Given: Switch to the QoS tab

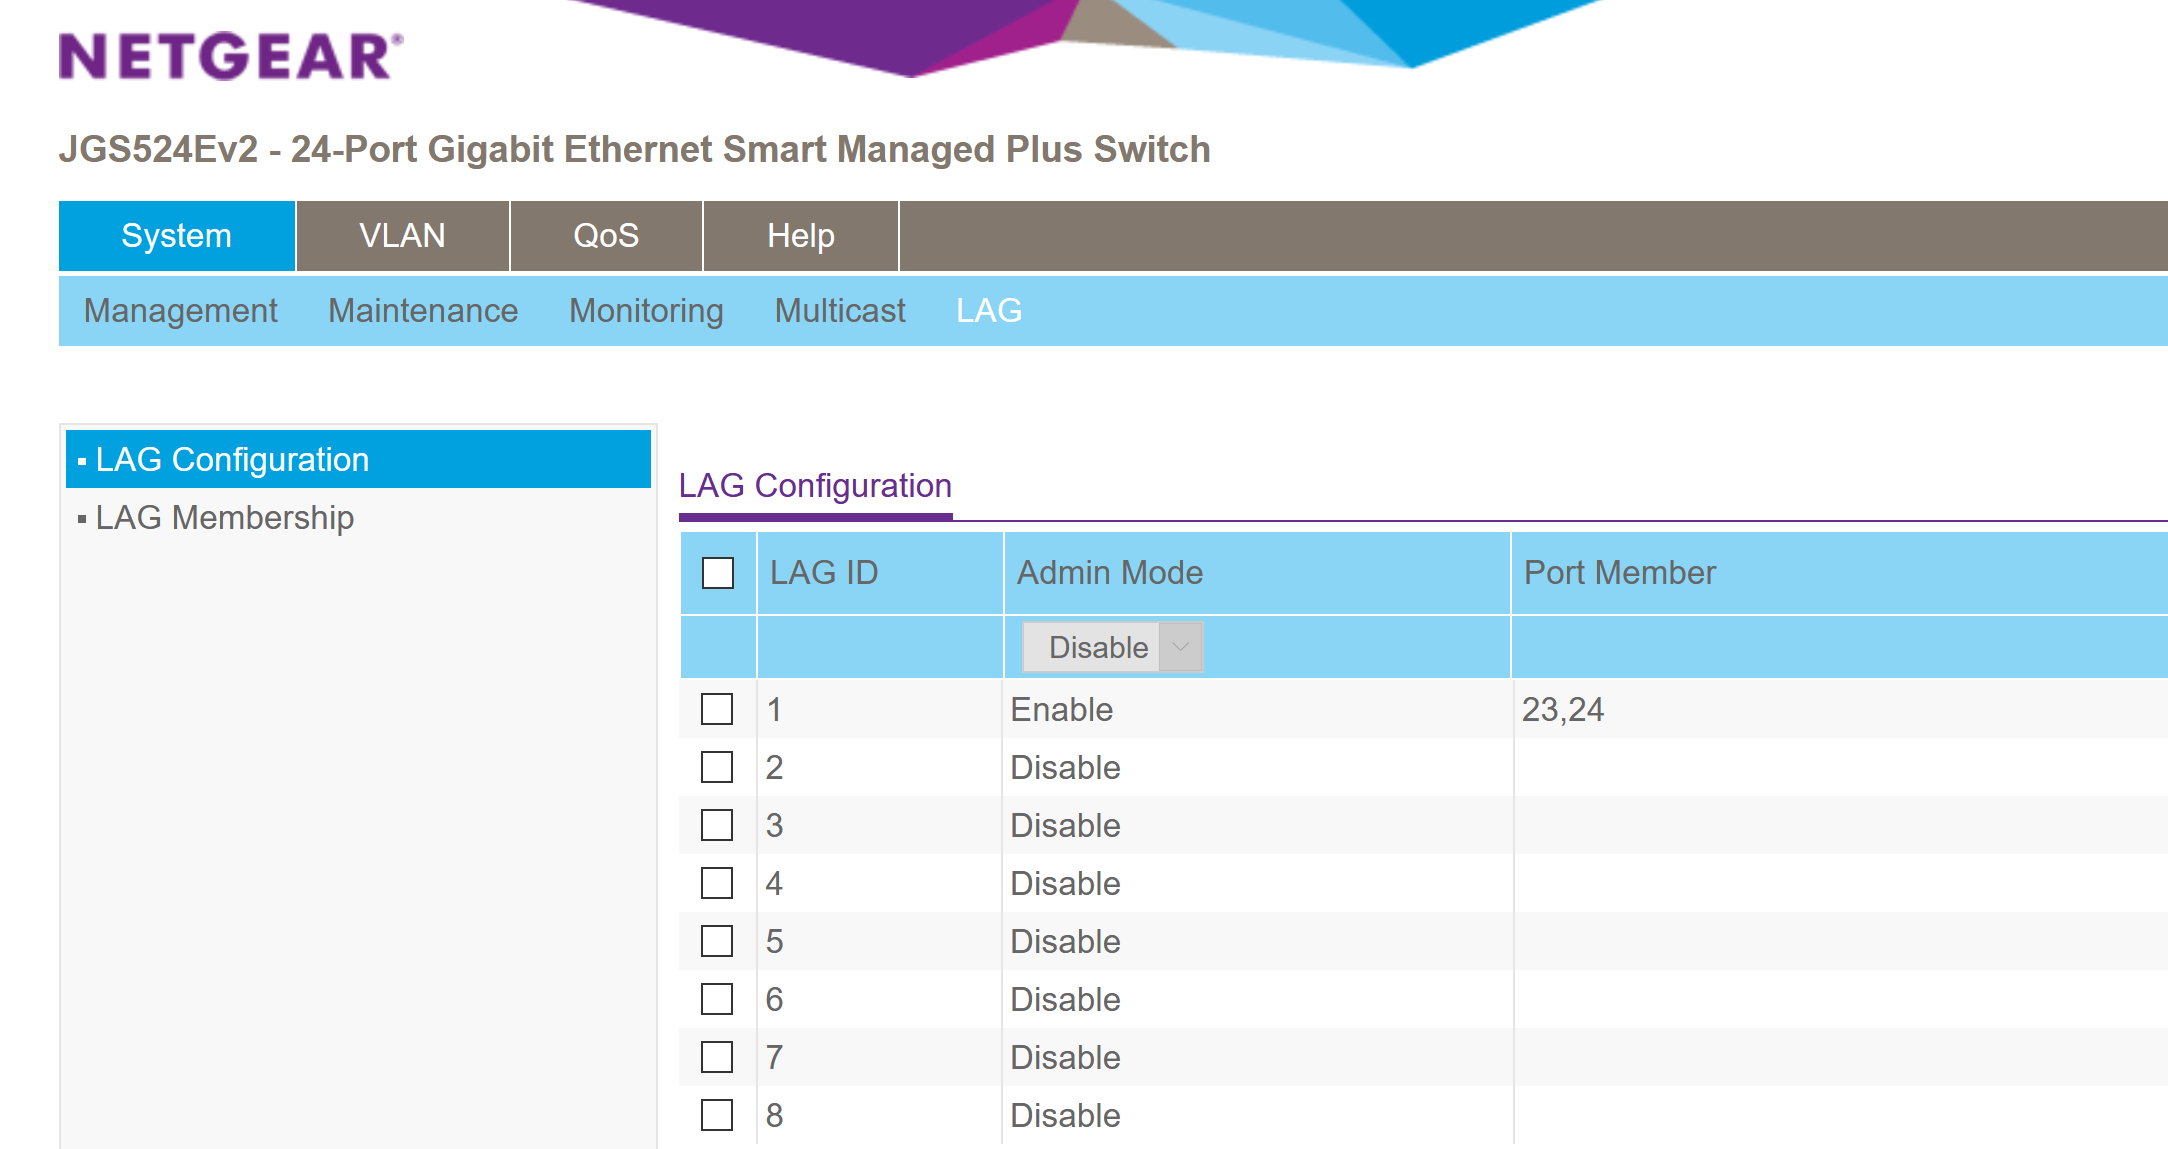Looking at the screenshot, I should pos(605,236).
